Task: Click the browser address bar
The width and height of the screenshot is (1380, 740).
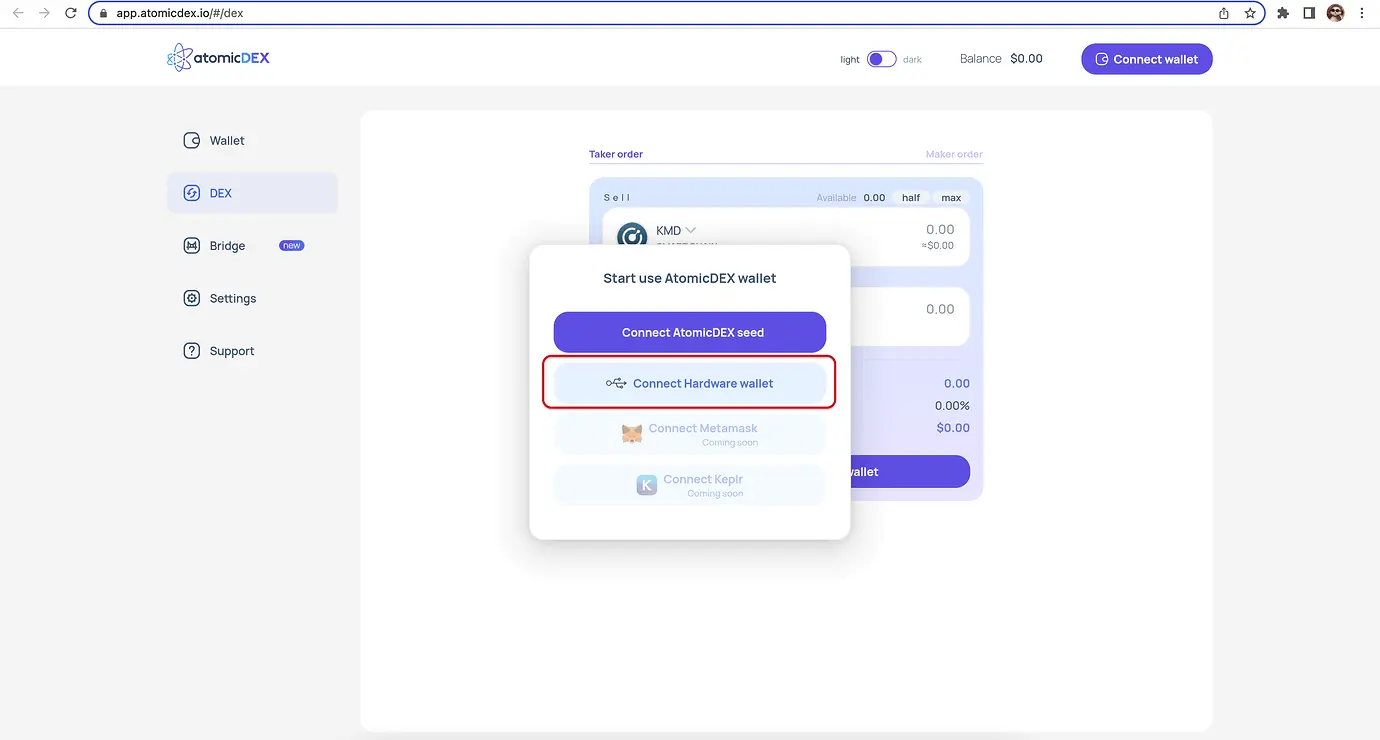Action: (400, 13)
